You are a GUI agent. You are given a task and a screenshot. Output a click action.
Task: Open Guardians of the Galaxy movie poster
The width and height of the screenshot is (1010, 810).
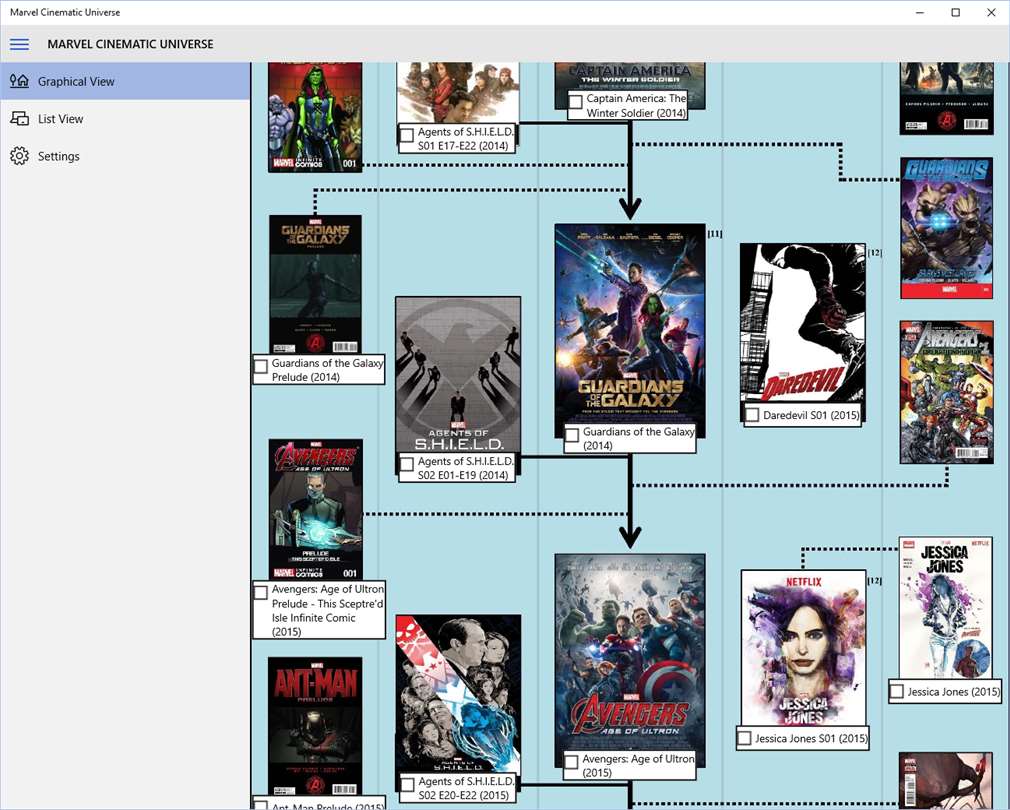click(x=630, y=325)
